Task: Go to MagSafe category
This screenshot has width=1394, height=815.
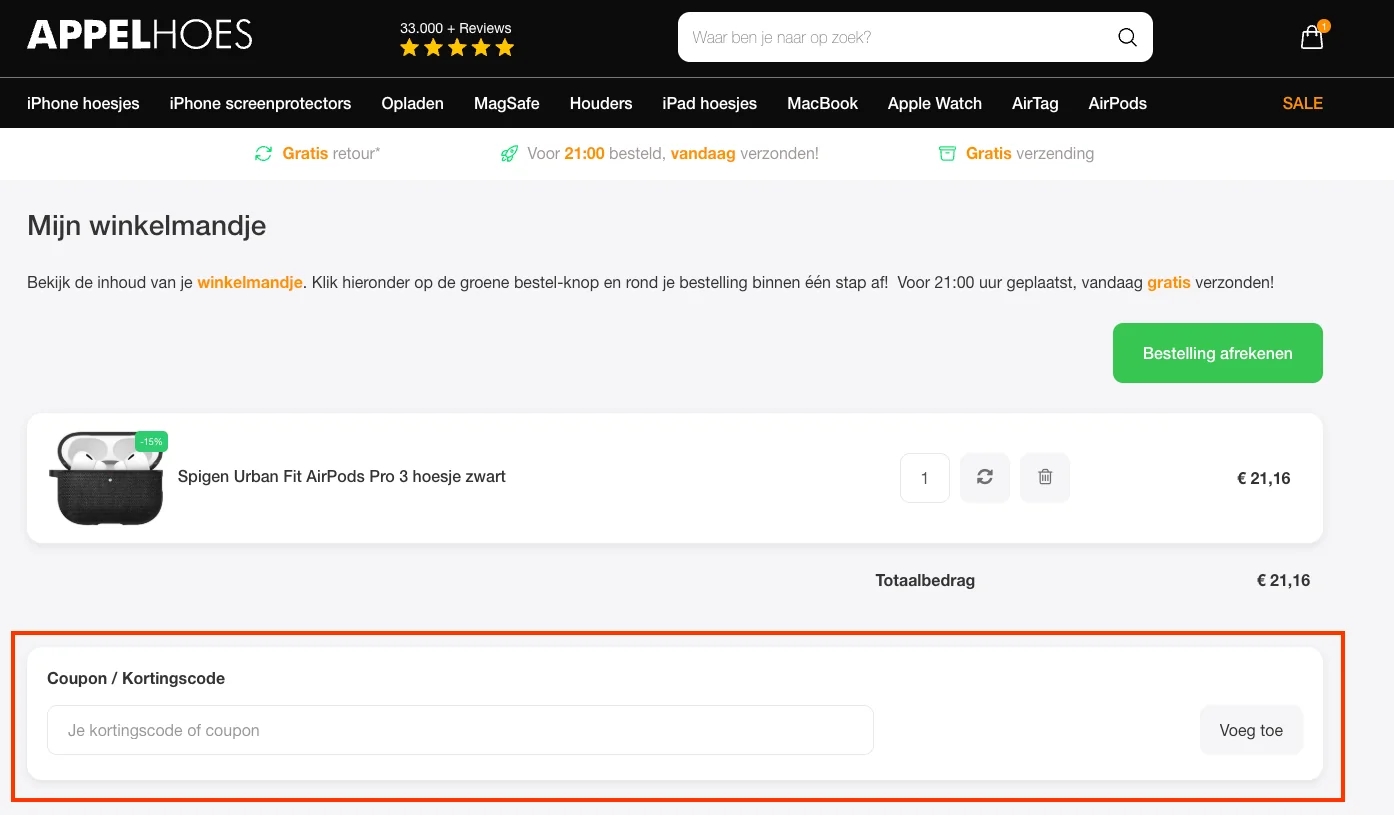Action: point(506,103)
